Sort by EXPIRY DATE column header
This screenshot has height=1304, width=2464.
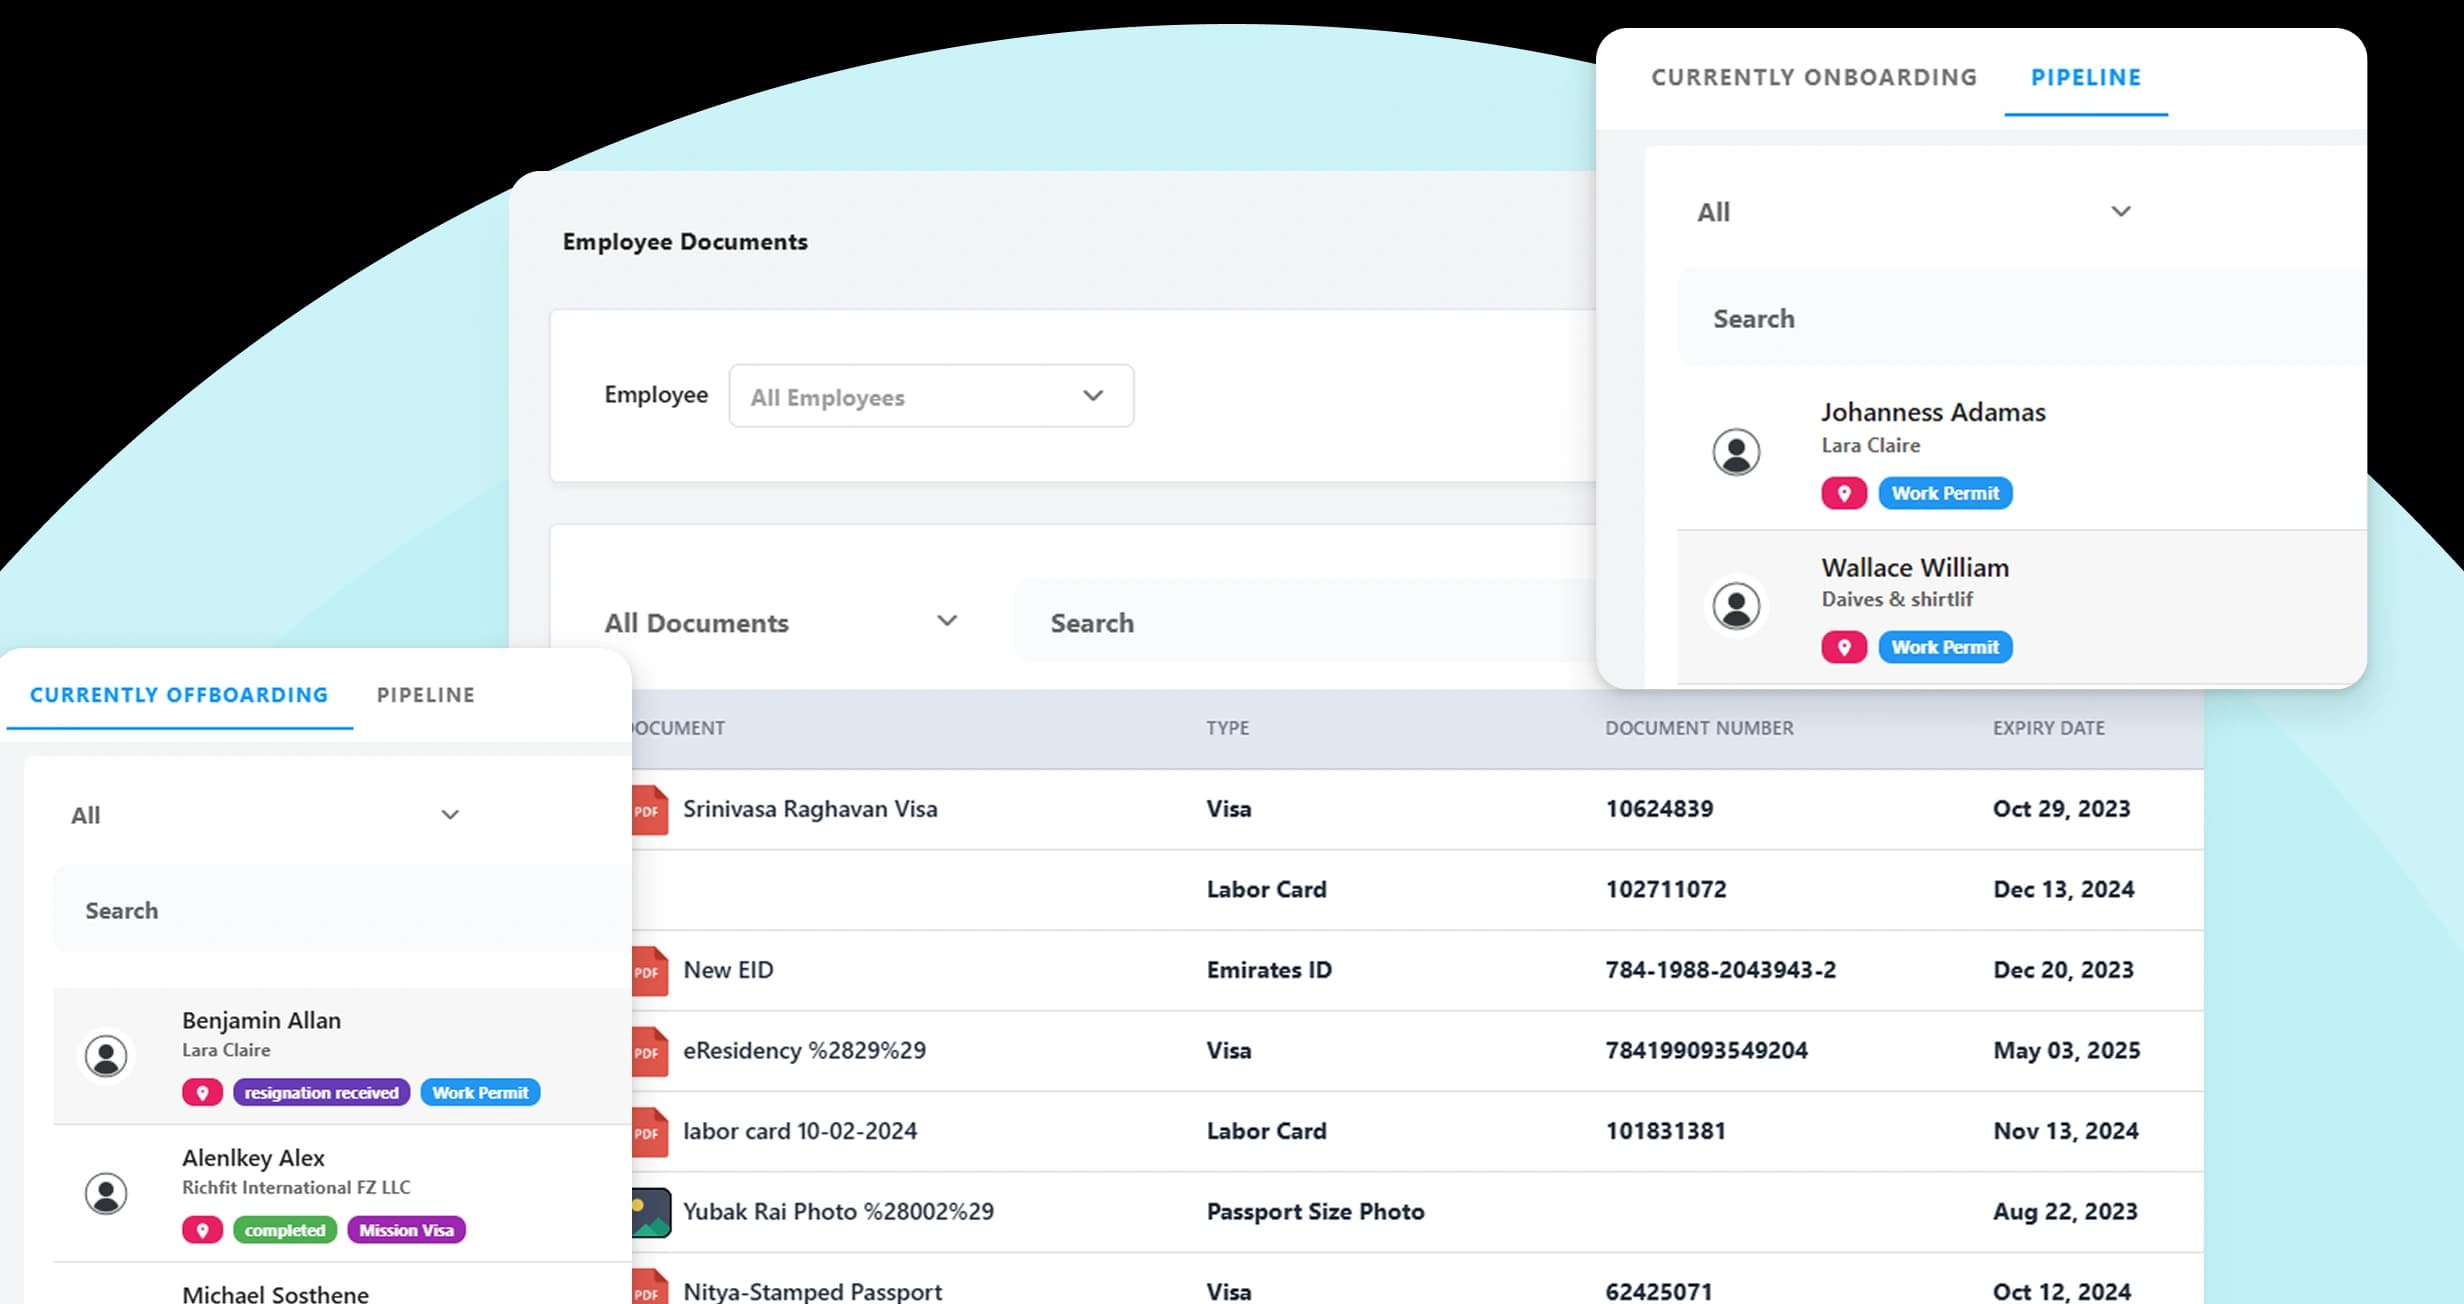(2048, 728)
